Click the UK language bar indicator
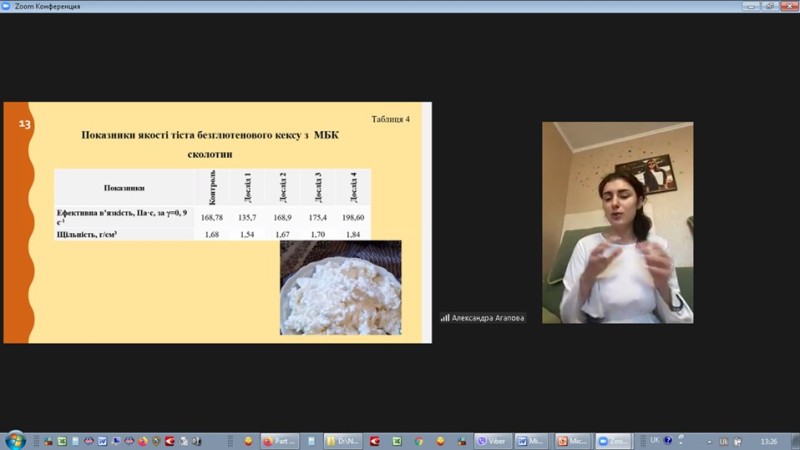 [x=655, y=440]
